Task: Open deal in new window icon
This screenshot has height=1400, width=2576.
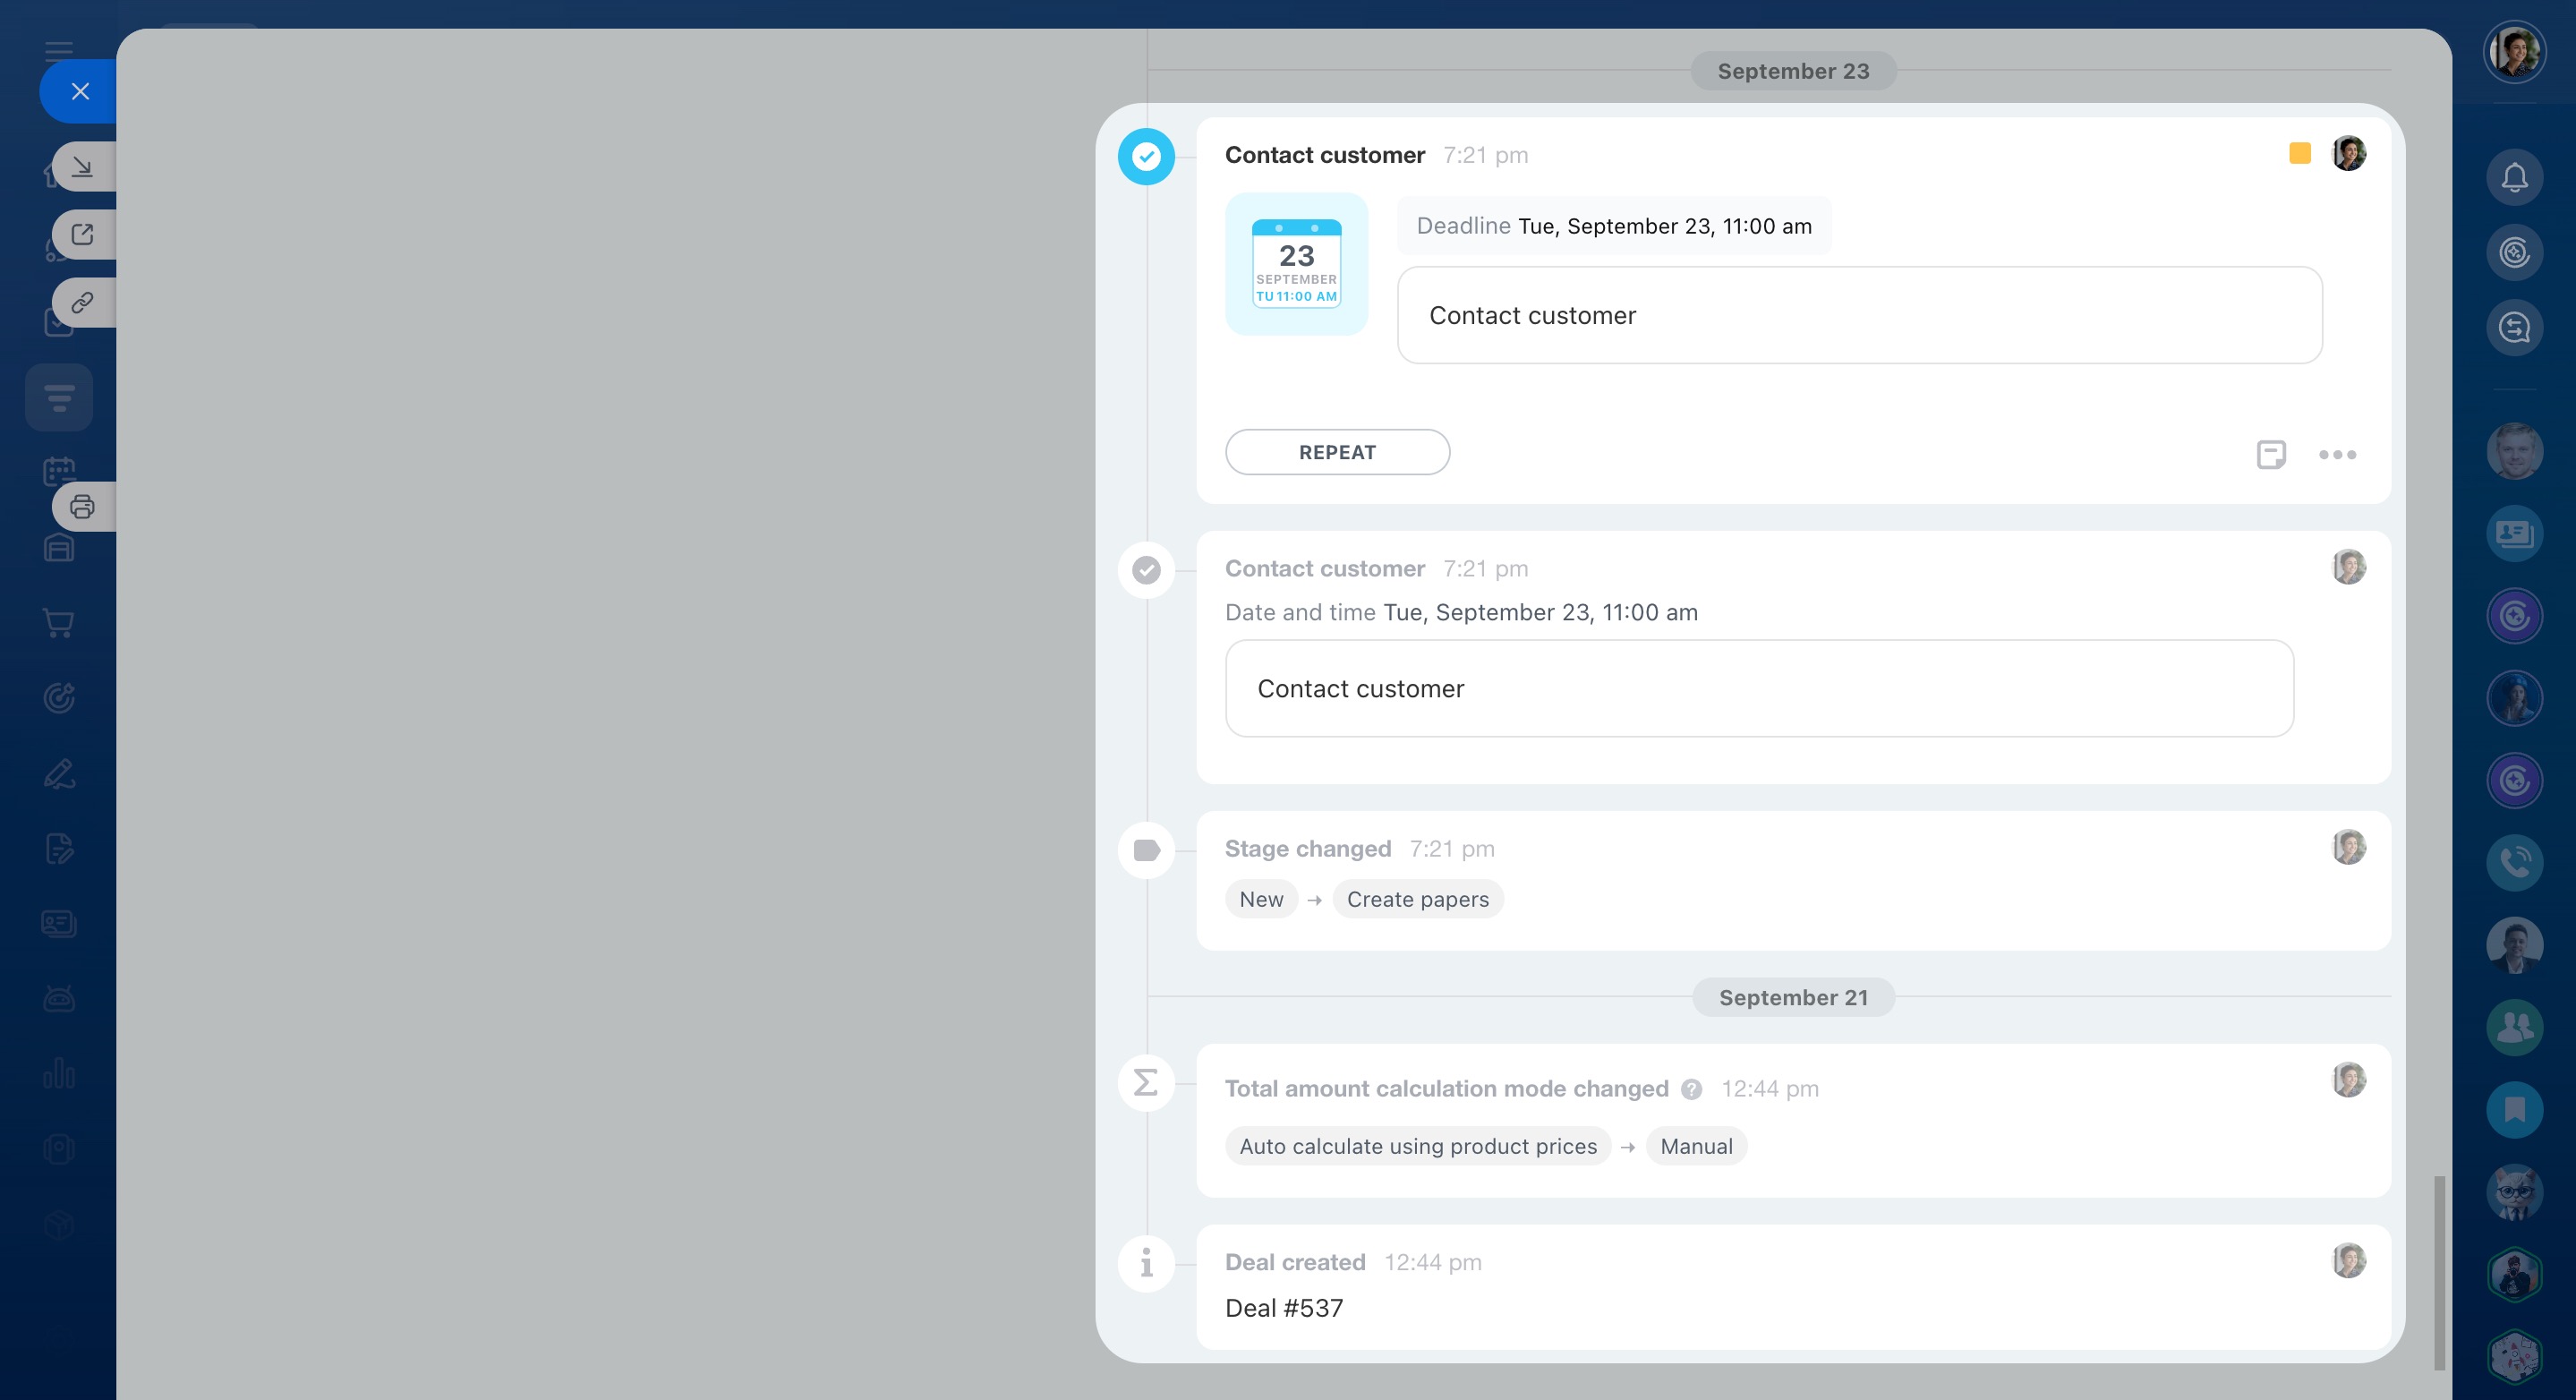Action: 82,235
